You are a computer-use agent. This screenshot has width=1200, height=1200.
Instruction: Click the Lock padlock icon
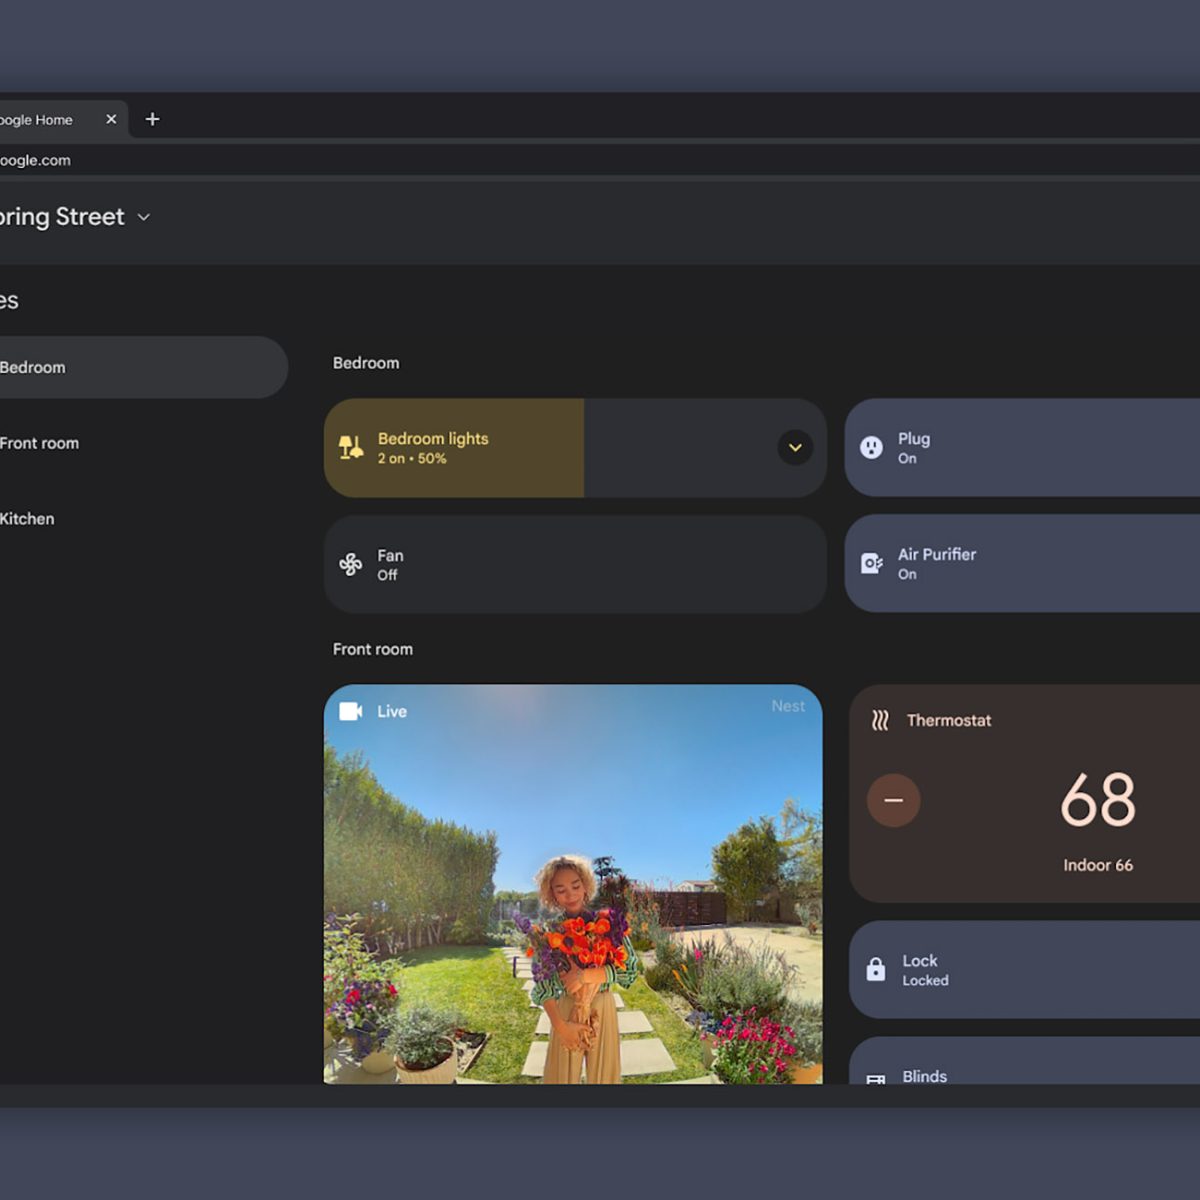coord(876,969)
